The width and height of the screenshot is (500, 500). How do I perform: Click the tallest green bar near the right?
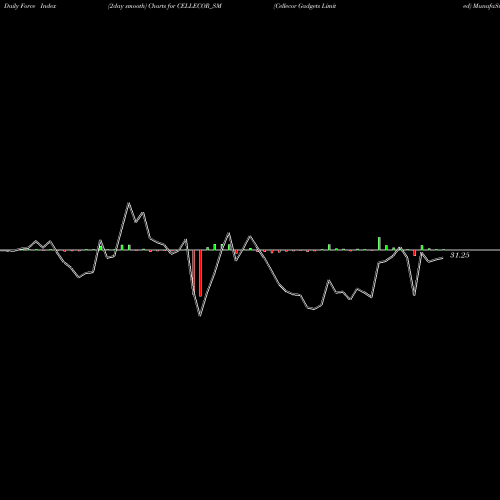point(379,243)
